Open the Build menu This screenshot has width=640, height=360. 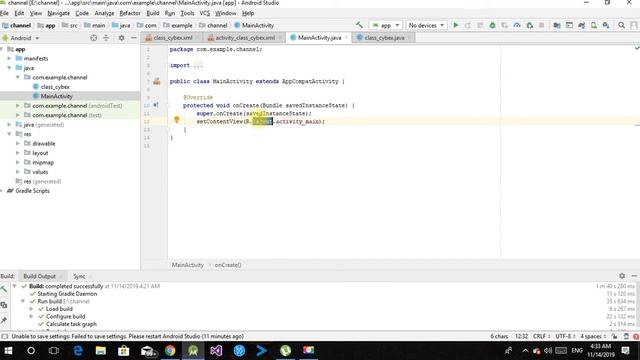153,13
